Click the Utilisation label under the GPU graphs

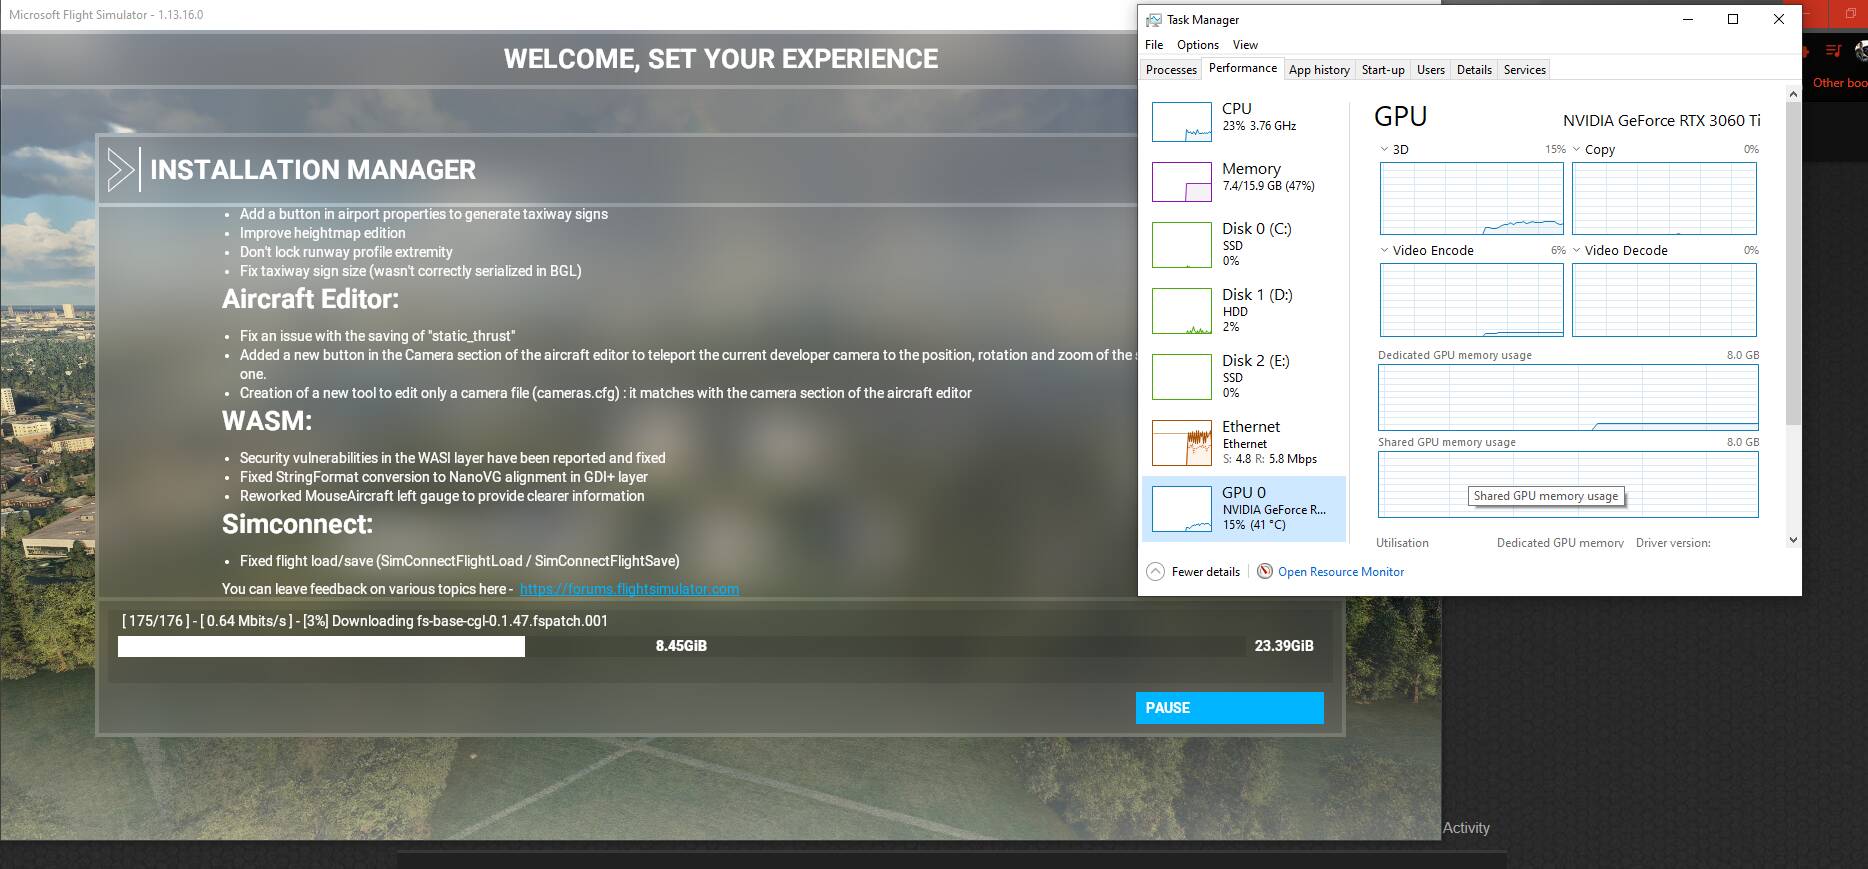point(1402,543)
